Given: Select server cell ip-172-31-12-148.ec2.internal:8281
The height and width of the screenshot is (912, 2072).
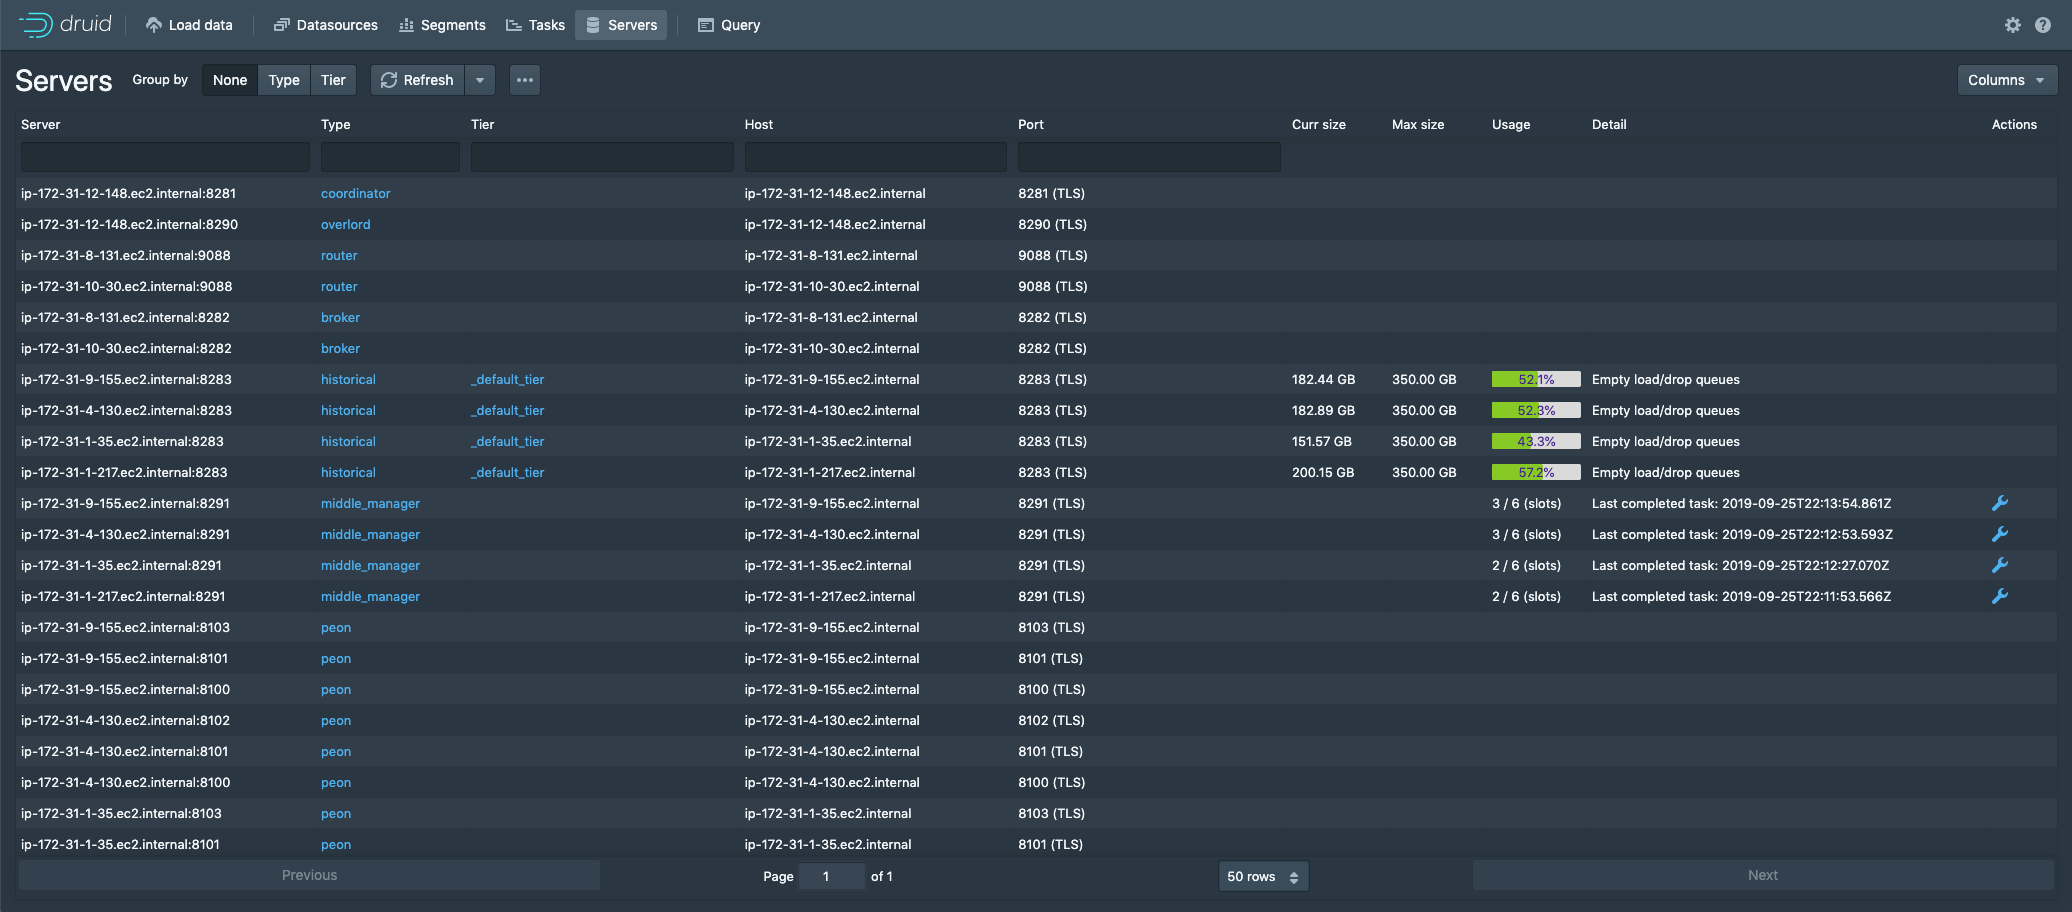Looking at the screenshot, I should tap(129, 193).
